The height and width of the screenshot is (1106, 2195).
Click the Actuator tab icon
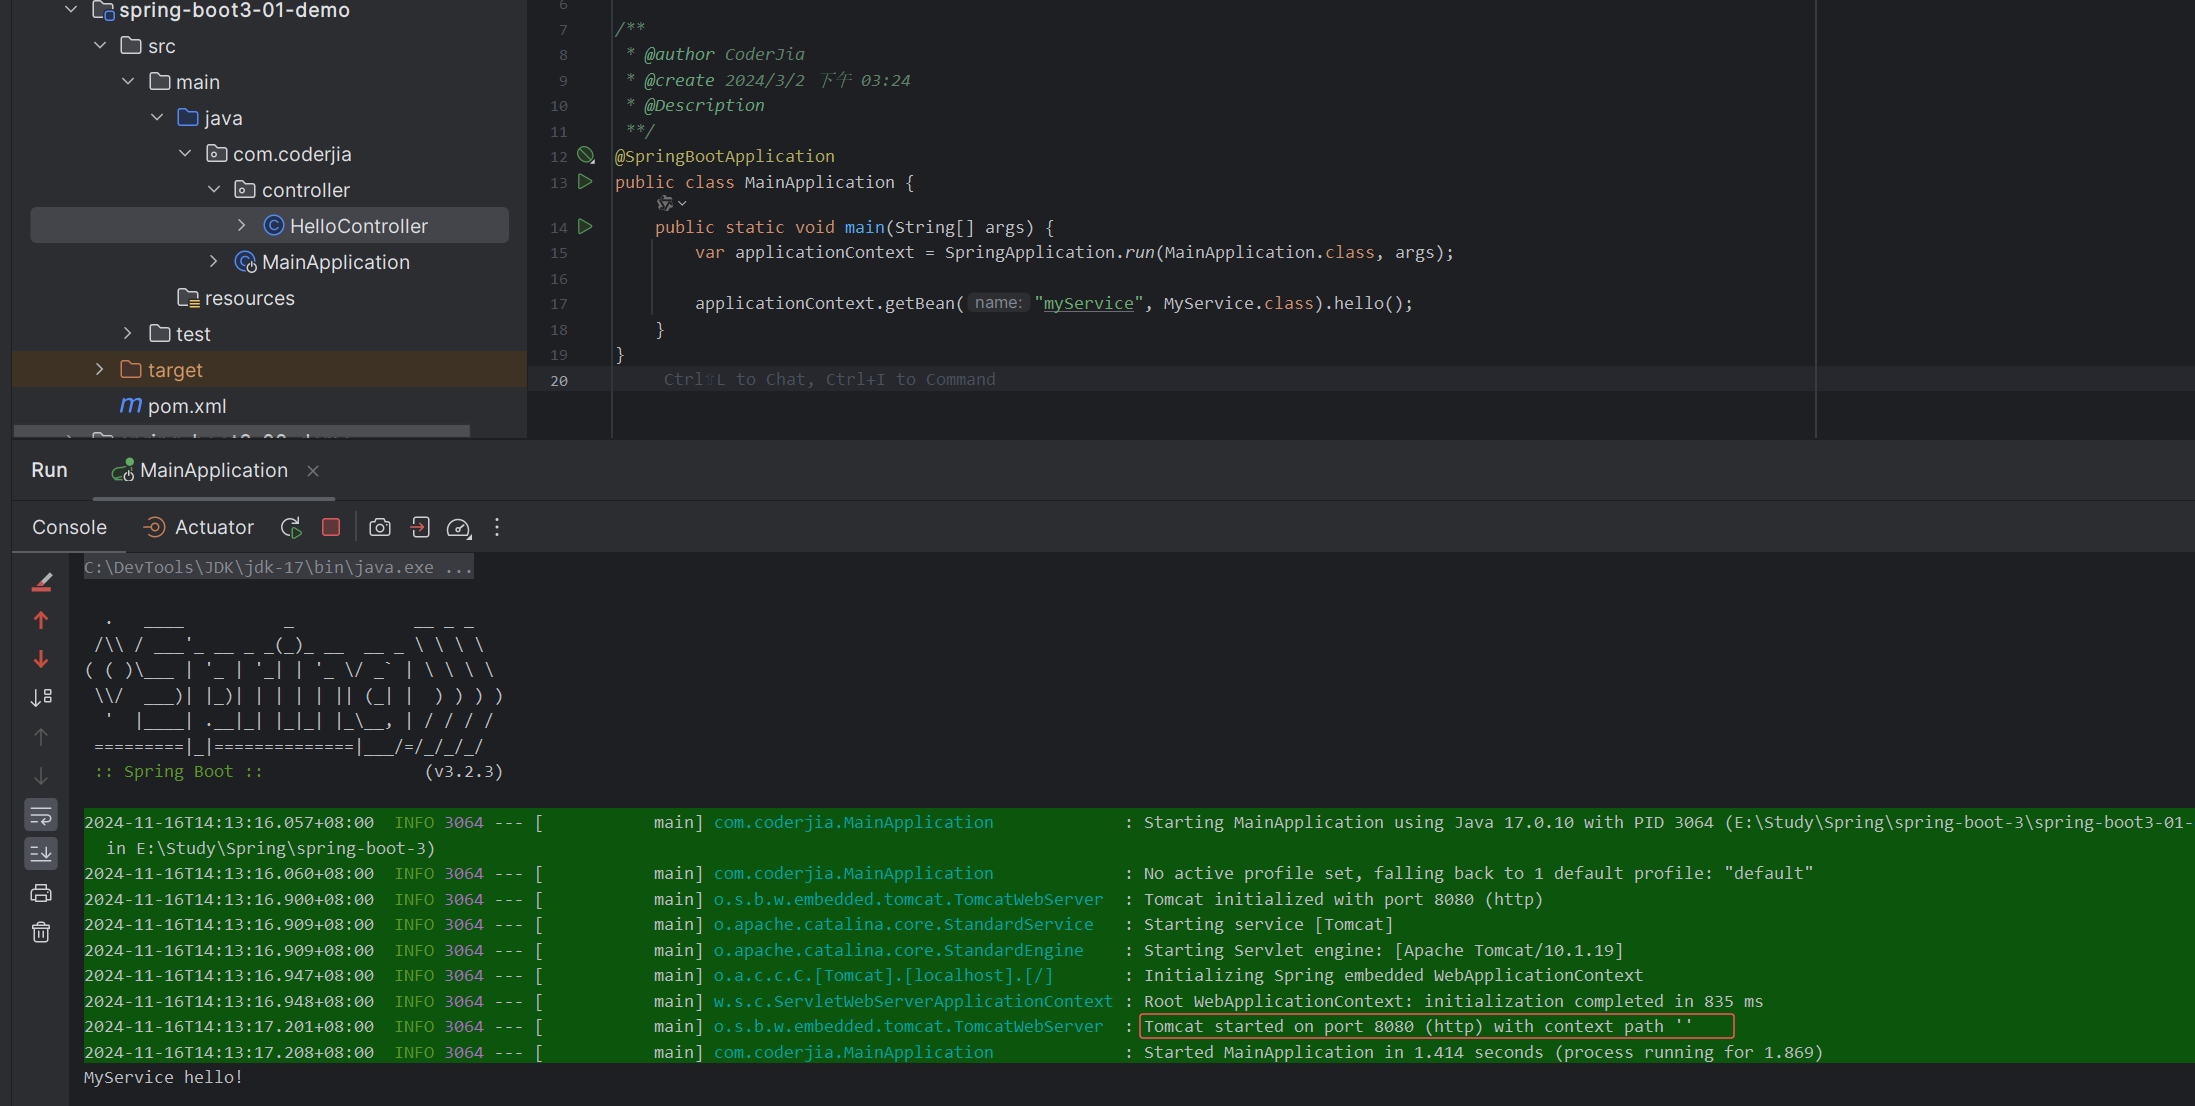(154, 527)
